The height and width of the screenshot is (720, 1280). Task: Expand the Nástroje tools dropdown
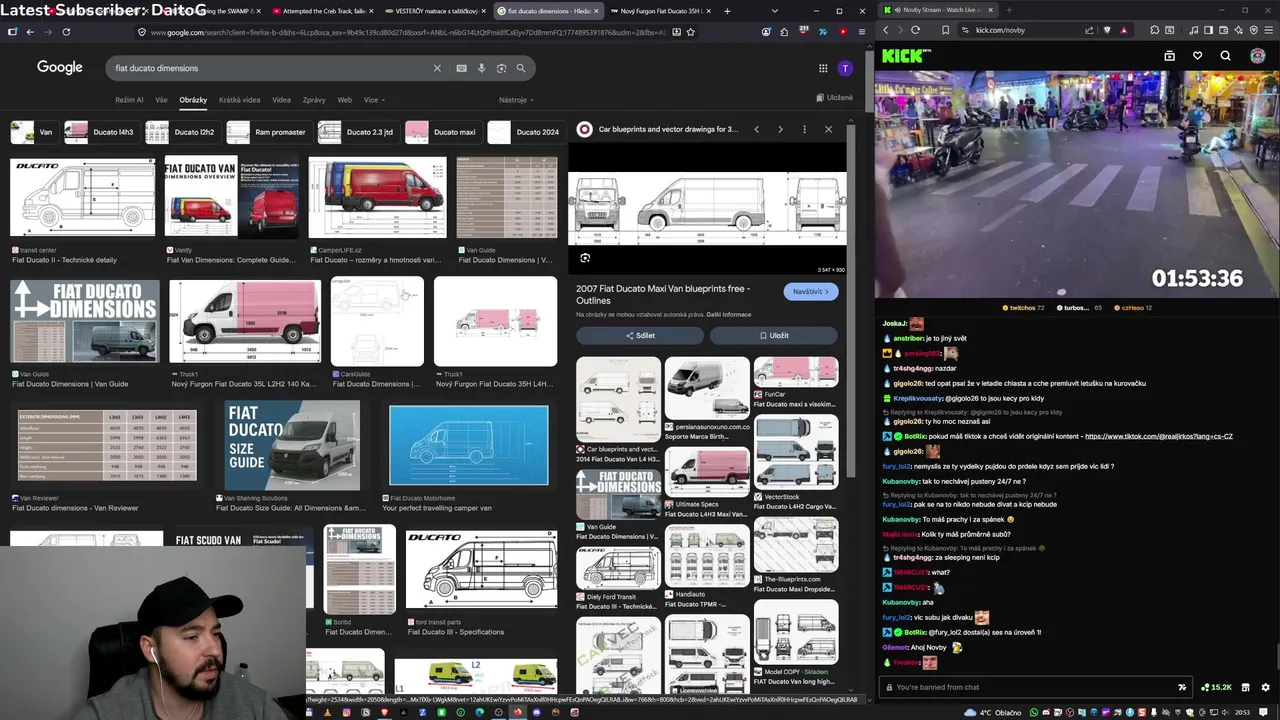tap(516, 100)
